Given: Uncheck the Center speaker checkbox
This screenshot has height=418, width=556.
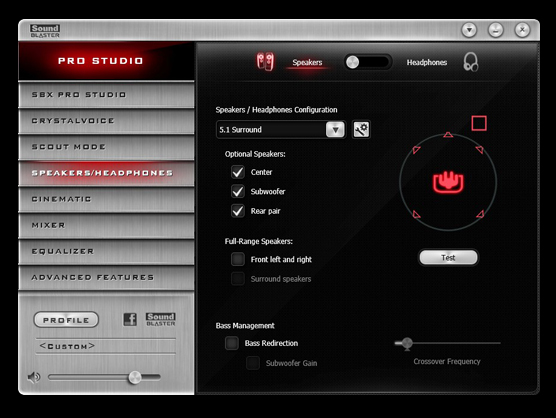Looking at the screenshot, I should (x=238, y=172).
